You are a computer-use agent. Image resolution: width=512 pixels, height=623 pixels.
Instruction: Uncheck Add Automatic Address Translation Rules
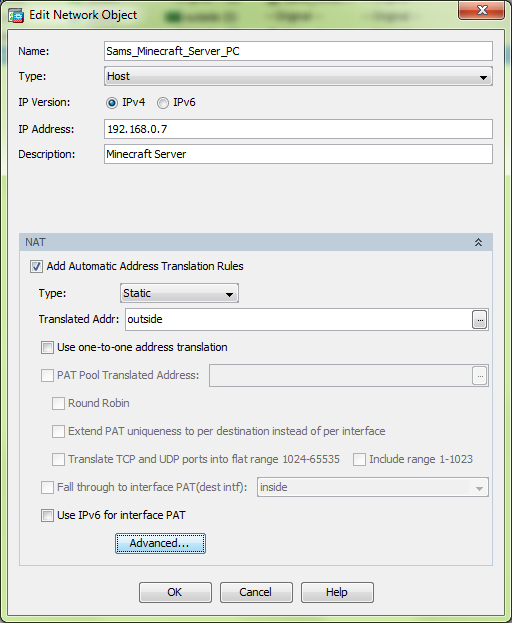point(36,266)
